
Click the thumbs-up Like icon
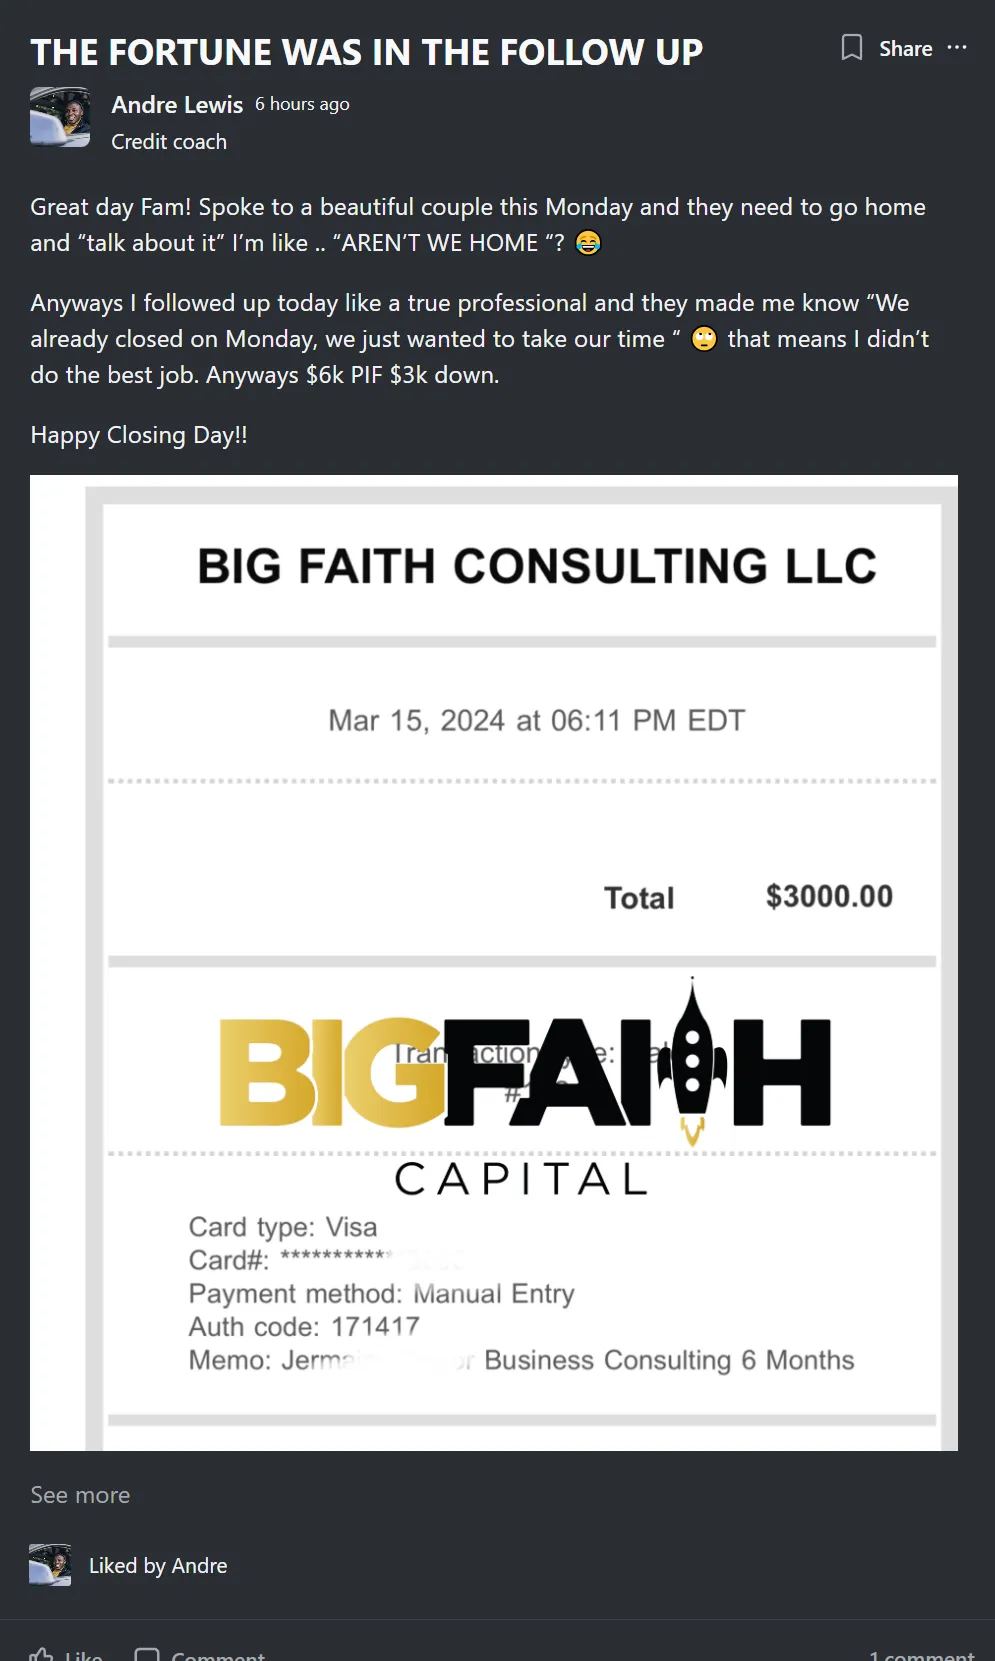click(x=42, y=1653)
